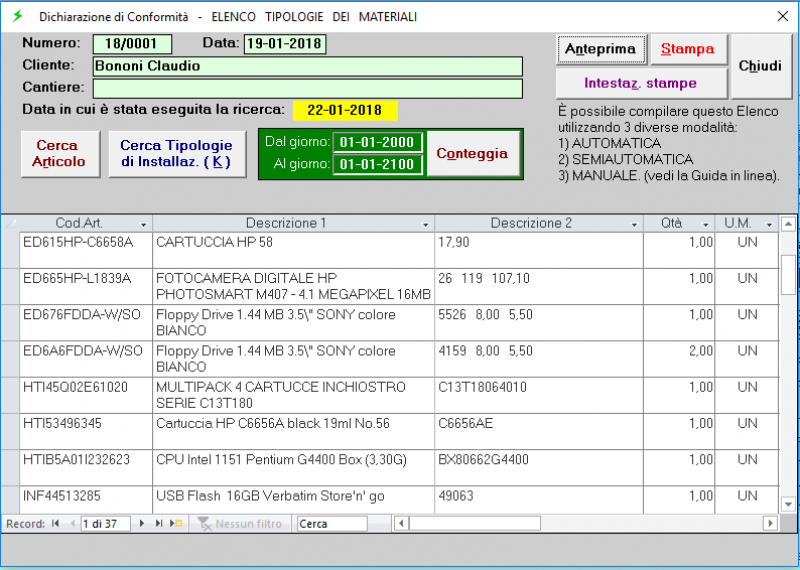Run the Conteggia count button
This screenshot has width=800, height=570.
tap(473, 154)
